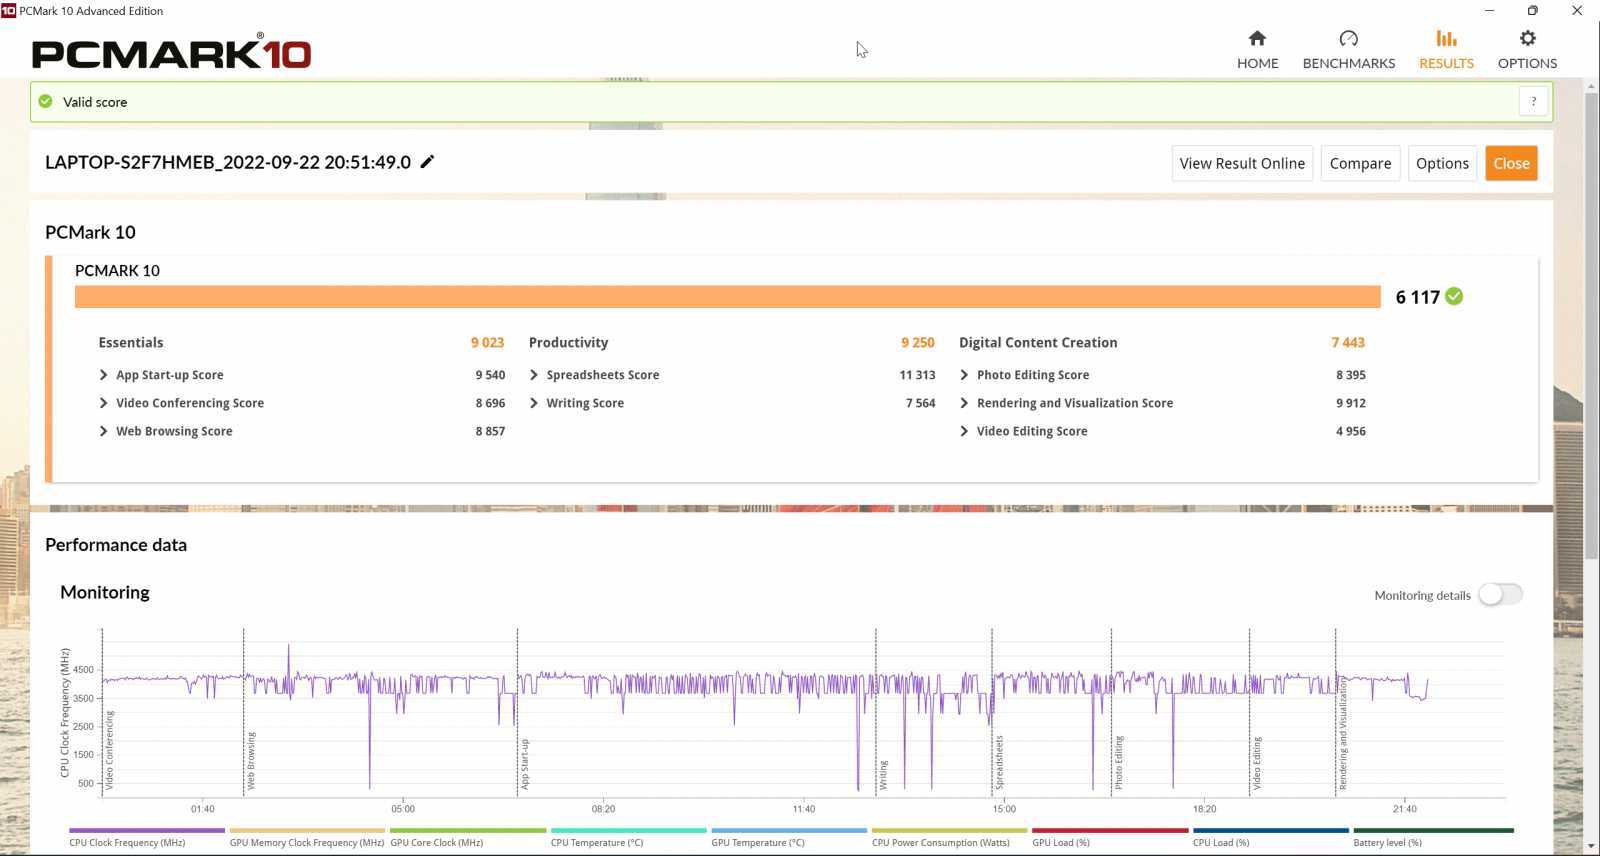Open the Benchmarks gauge icon

pos(1348,38)
